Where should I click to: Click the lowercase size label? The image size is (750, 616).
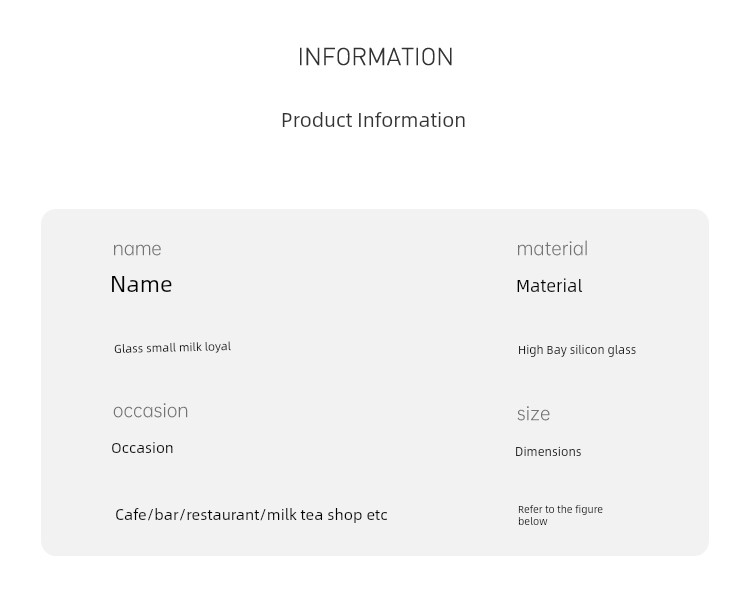pos(533,414)
